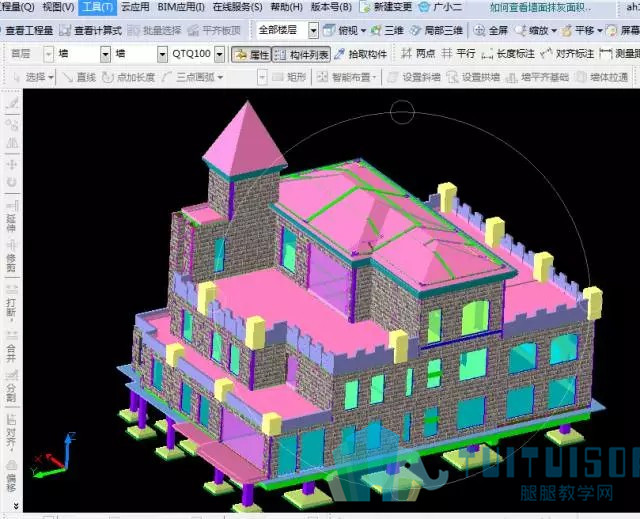Click the 新建变更 button
640x519 pixels.
pyautogui.click(x=387, y=7)
